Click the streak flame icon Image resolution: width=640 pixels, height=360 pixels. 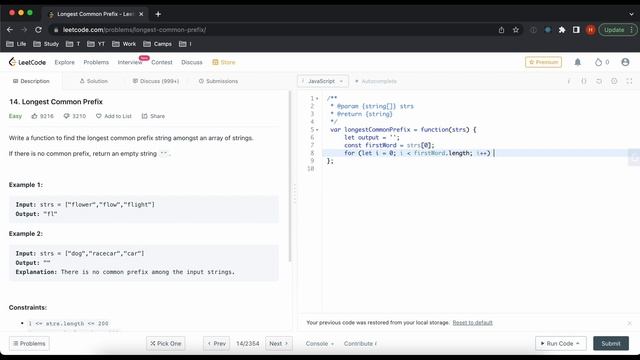pos(598,62)
